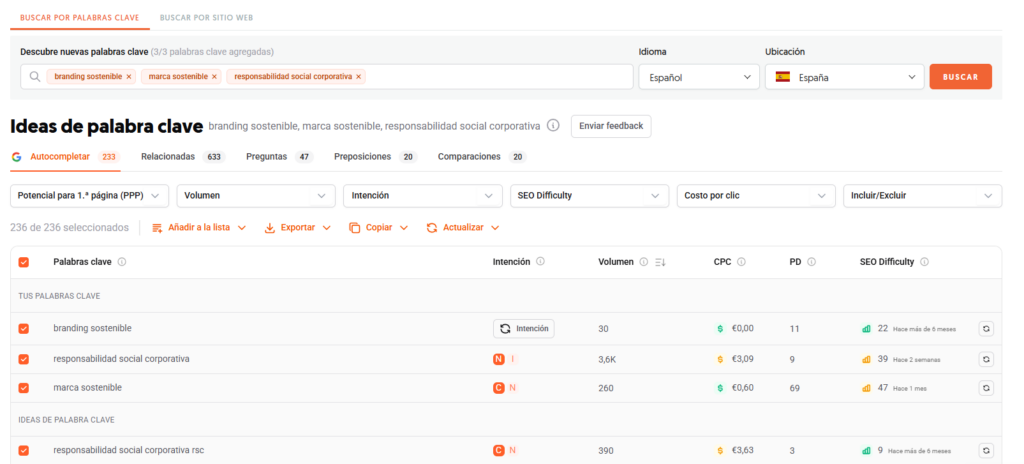Uncheck 'responsabilidad social corporativa rsc' checkbox
The image size is (1024, 464).
pyautogui.click(x=24, y=450)
